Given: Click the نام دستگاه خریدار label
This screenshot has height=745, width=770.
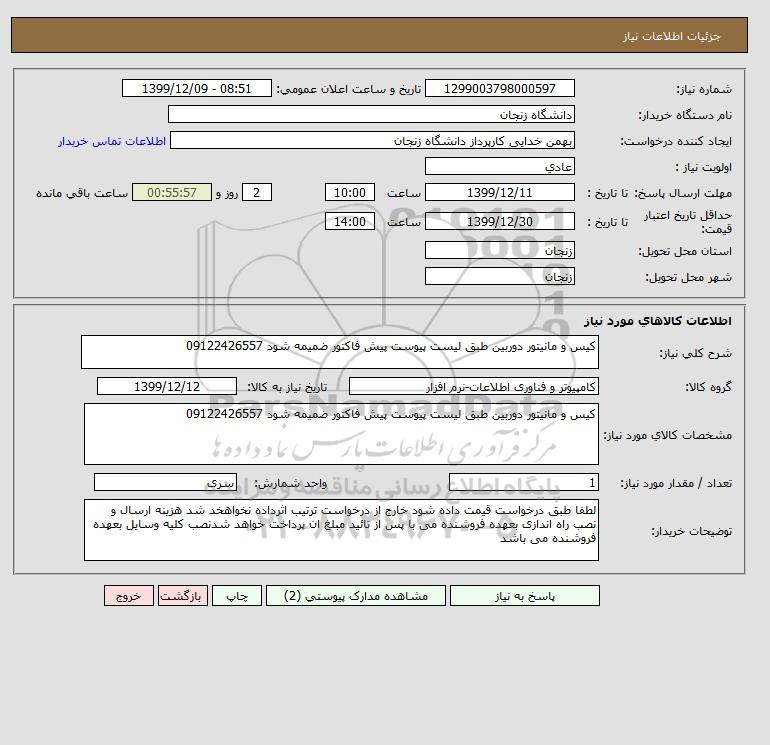Looking at the screenshot, I should click(x=685, y=115).
